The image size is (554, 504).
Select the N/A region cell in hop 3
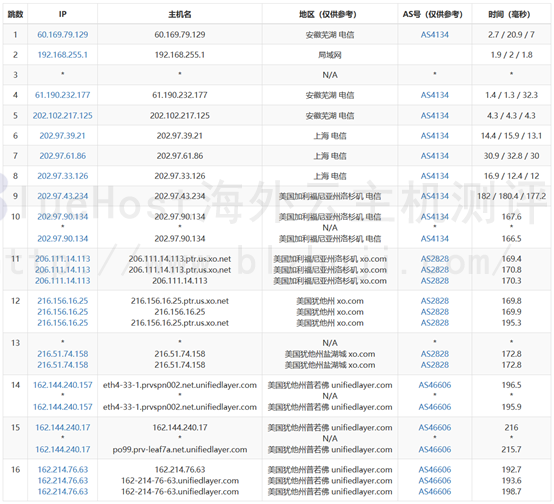point(330,75)
